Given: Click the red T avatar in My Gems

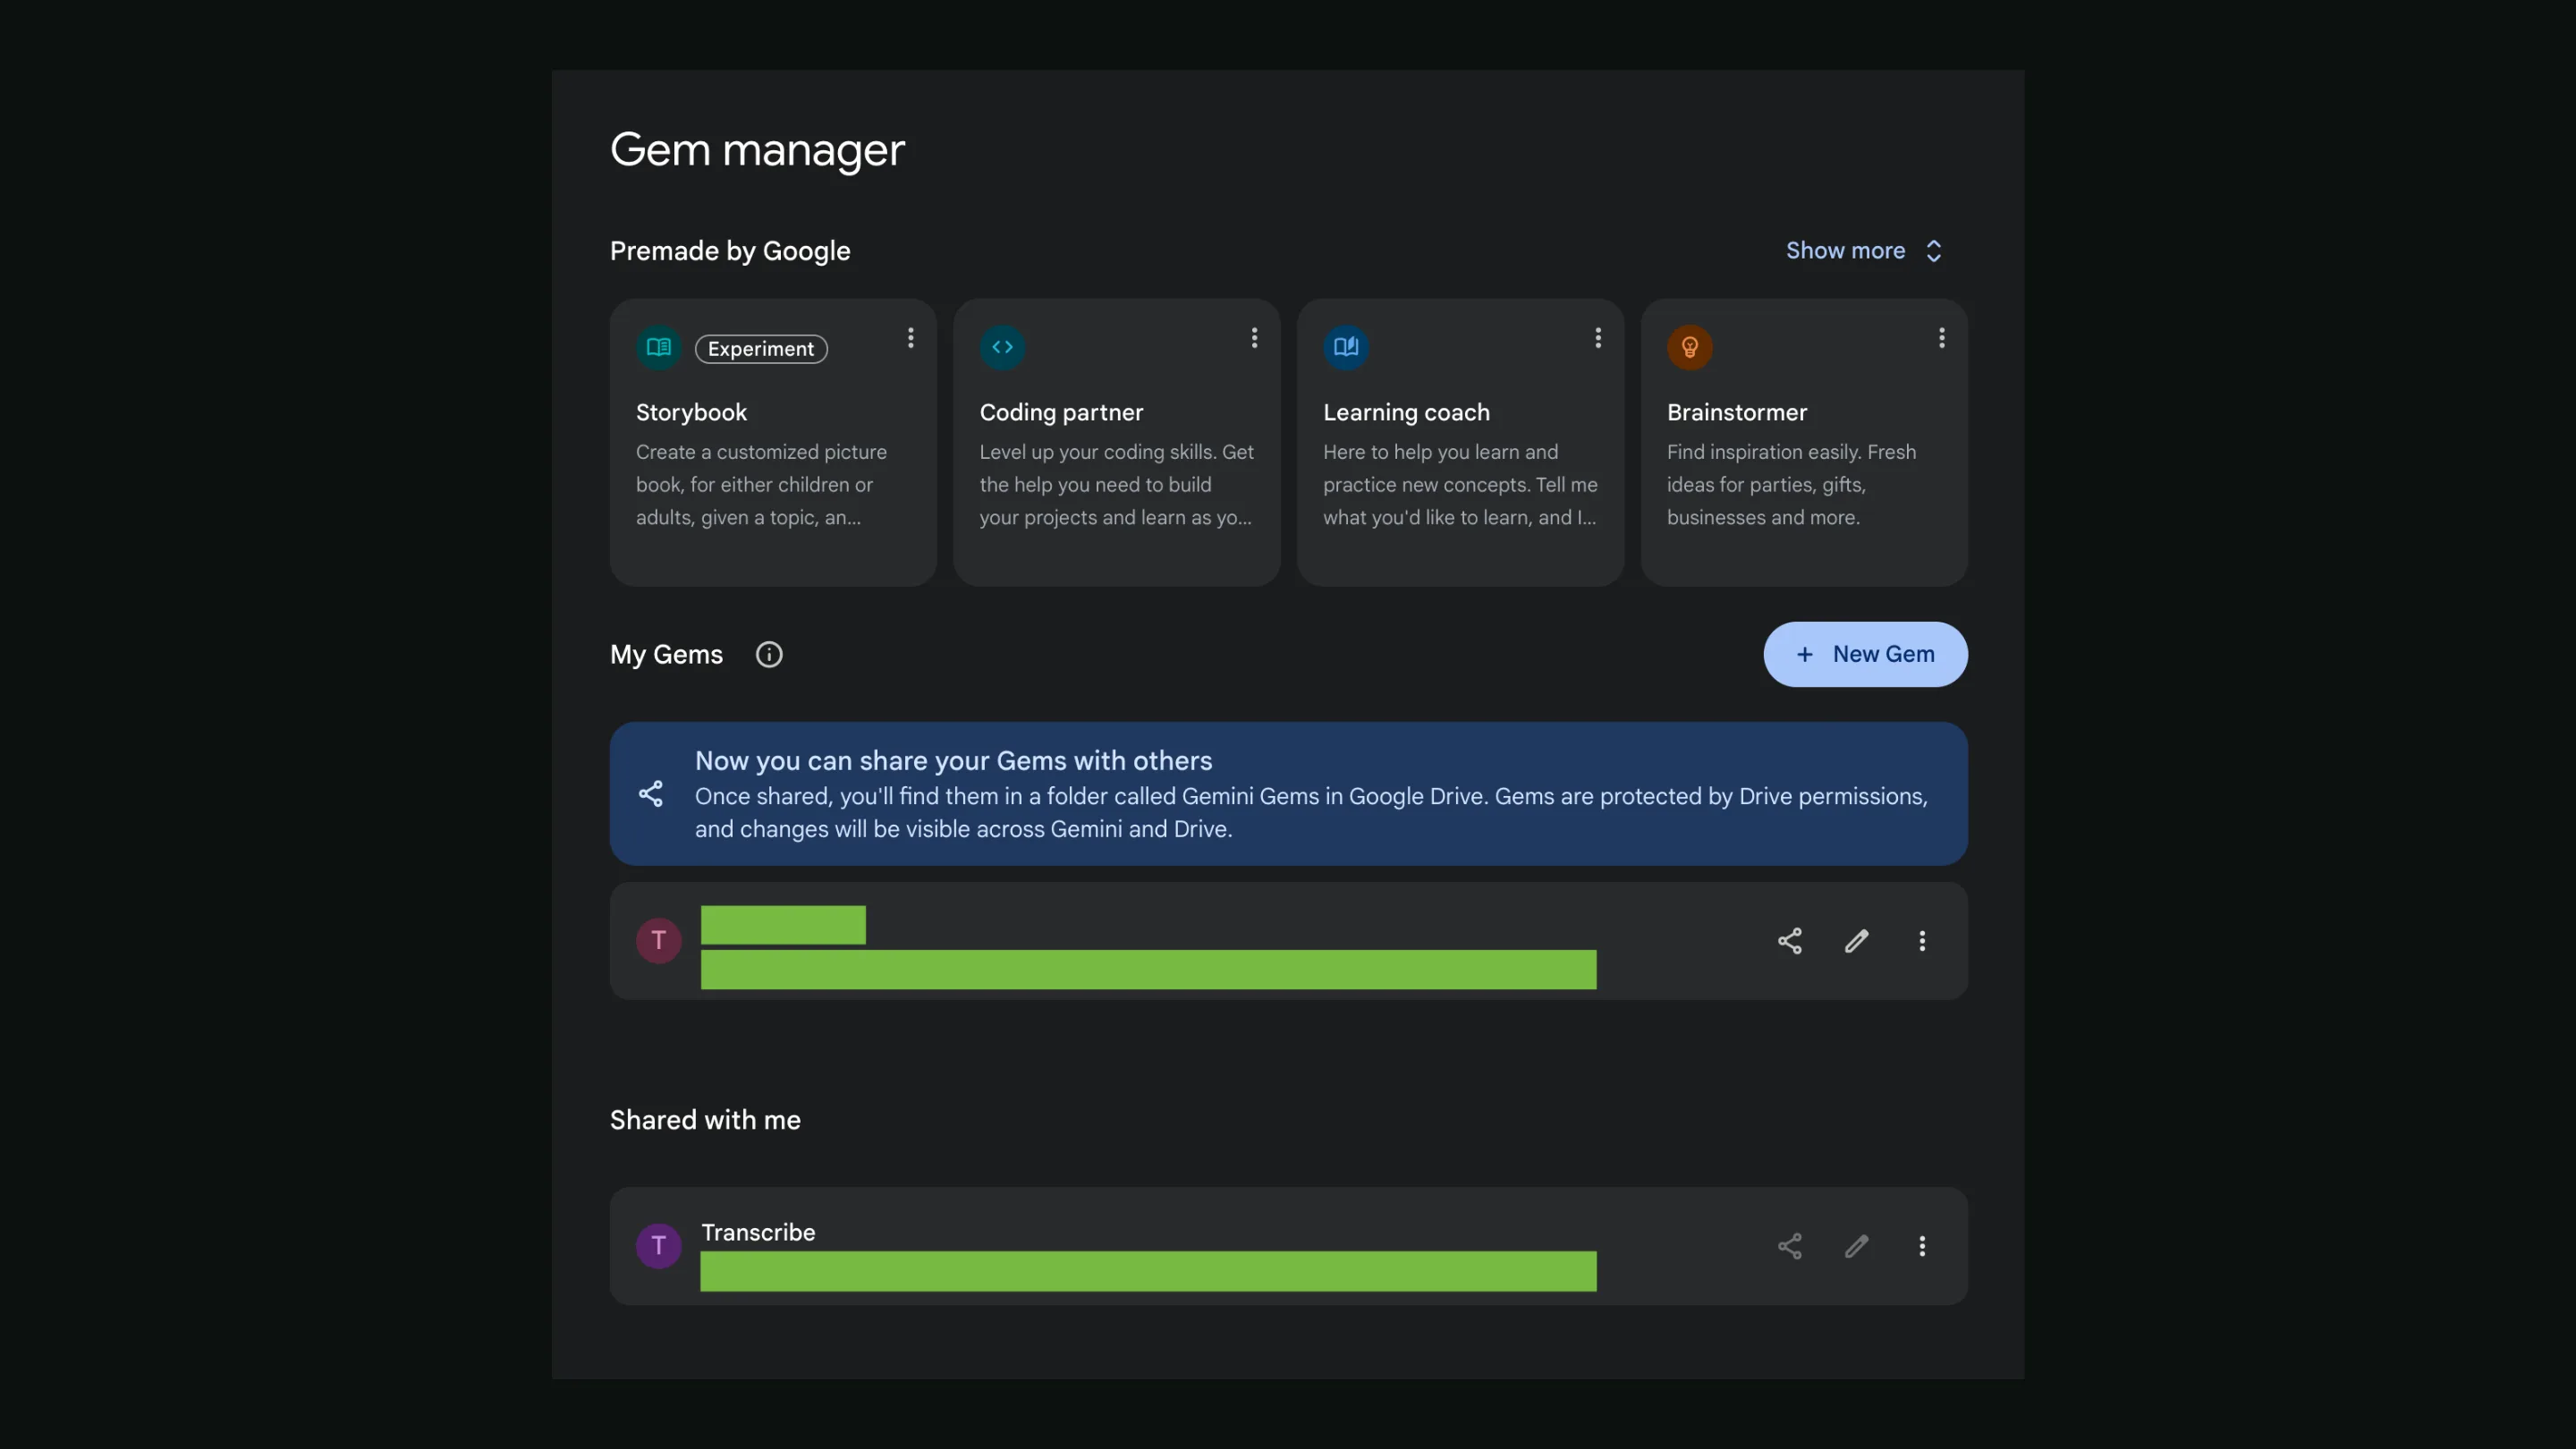Looking at the screenshot, I should pos(659,941).
